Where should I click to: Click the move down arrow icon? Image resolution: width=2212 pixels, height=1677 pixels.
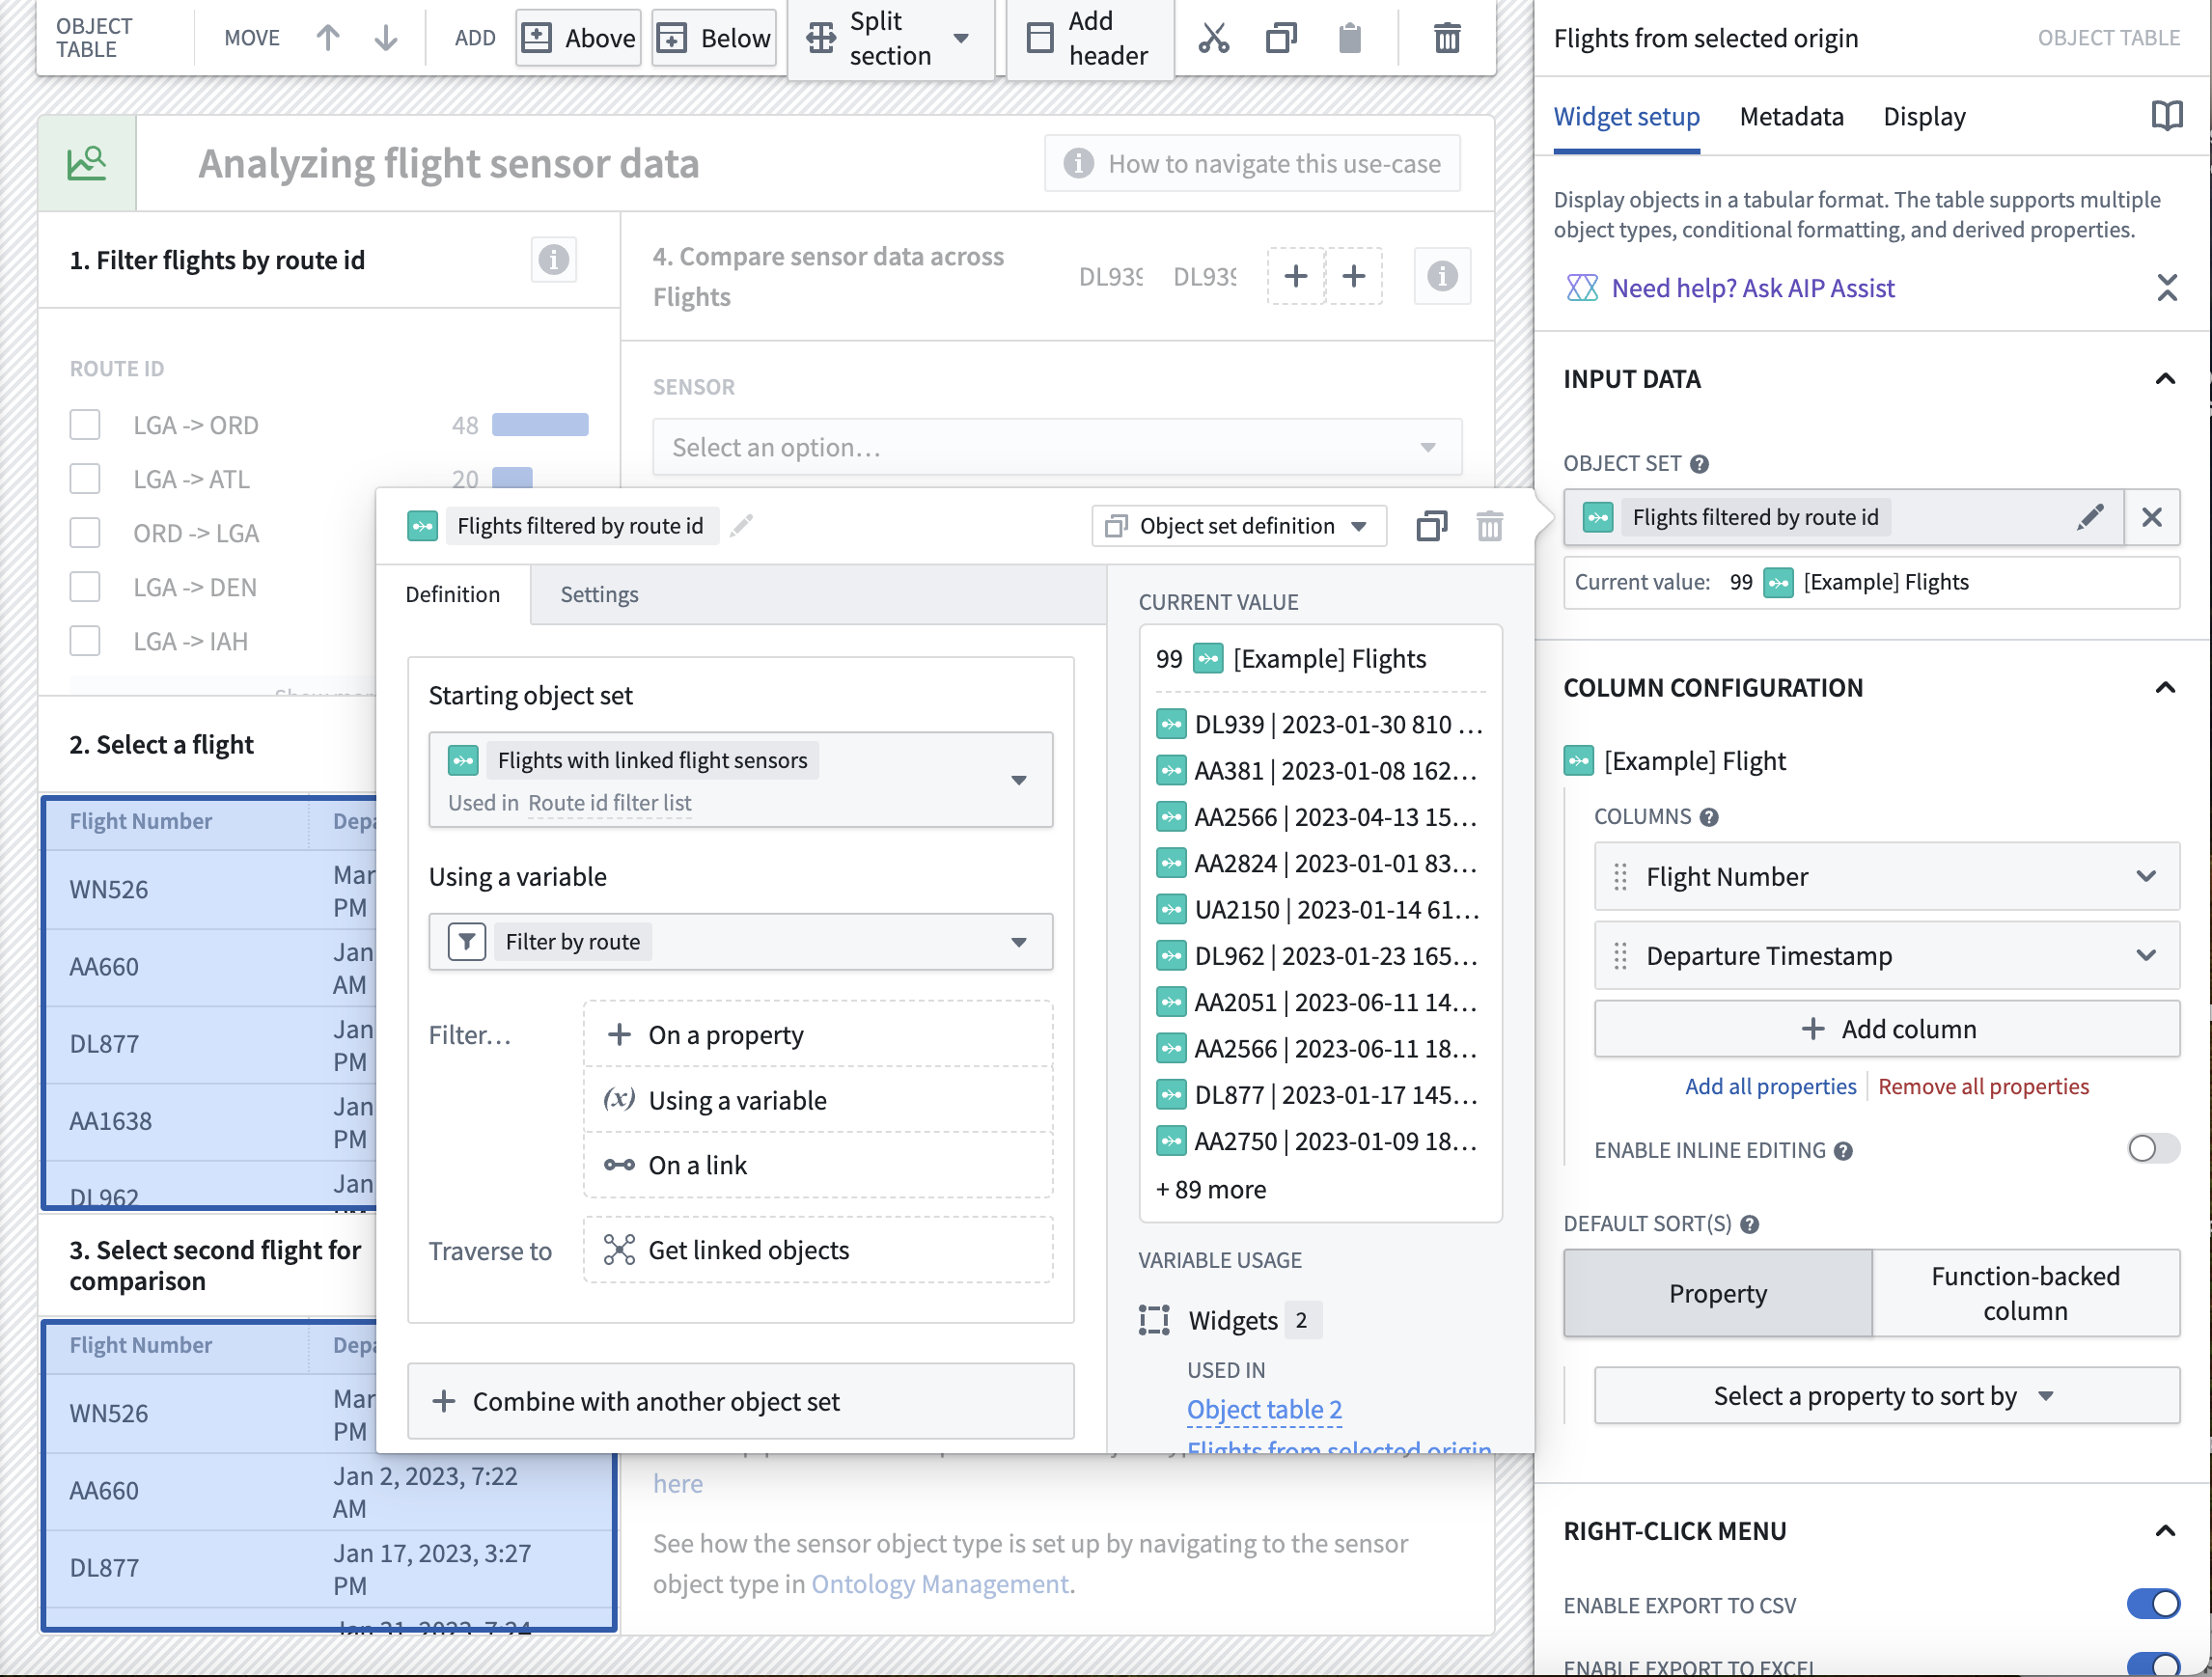click(385, 38)
